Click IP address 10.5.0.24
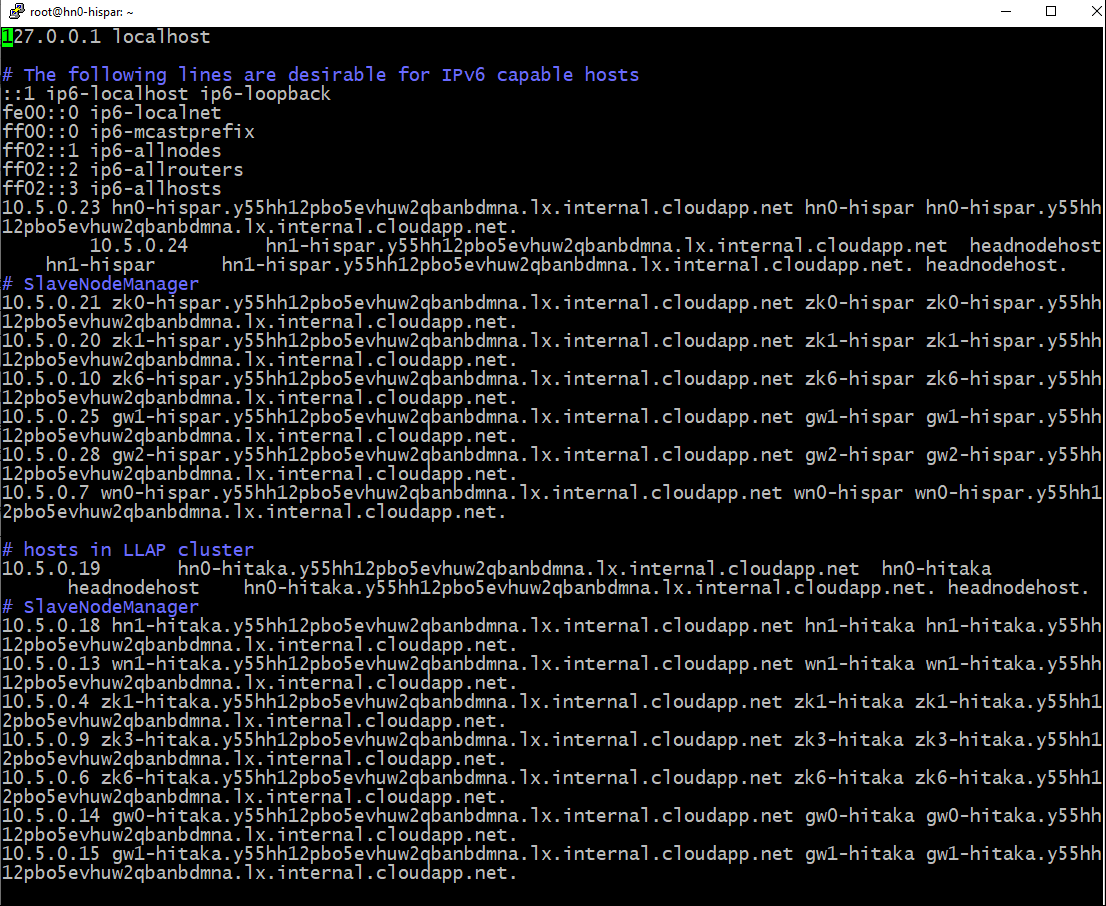The height and width of the screenshot is (906, 1106). [139, 246]
